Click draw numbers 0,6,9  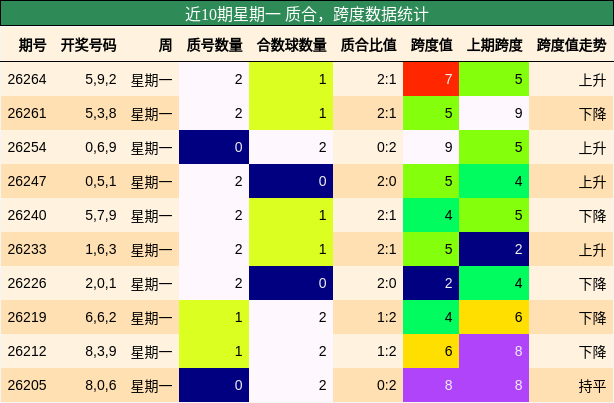coord(101,147)
